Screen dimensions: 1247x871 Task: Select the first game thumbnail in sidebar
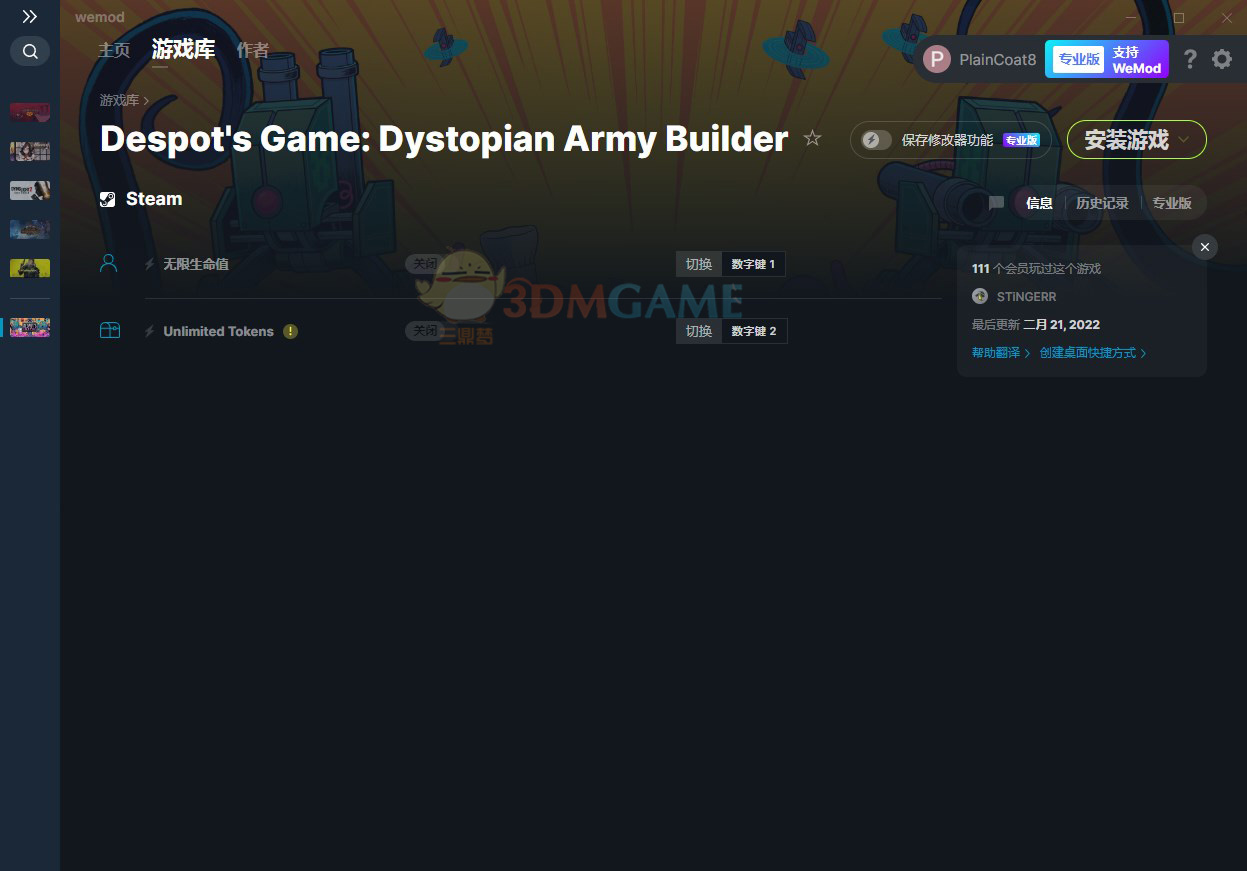[30, 112]
